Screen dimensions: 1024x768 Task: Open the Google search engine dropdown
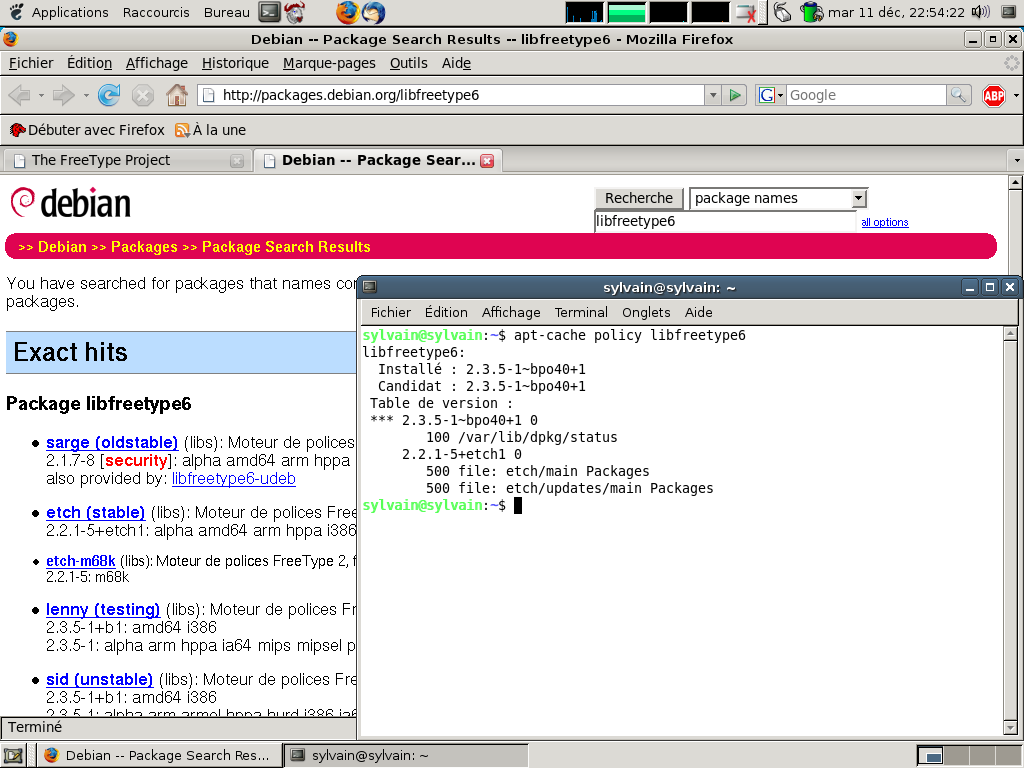770,95
